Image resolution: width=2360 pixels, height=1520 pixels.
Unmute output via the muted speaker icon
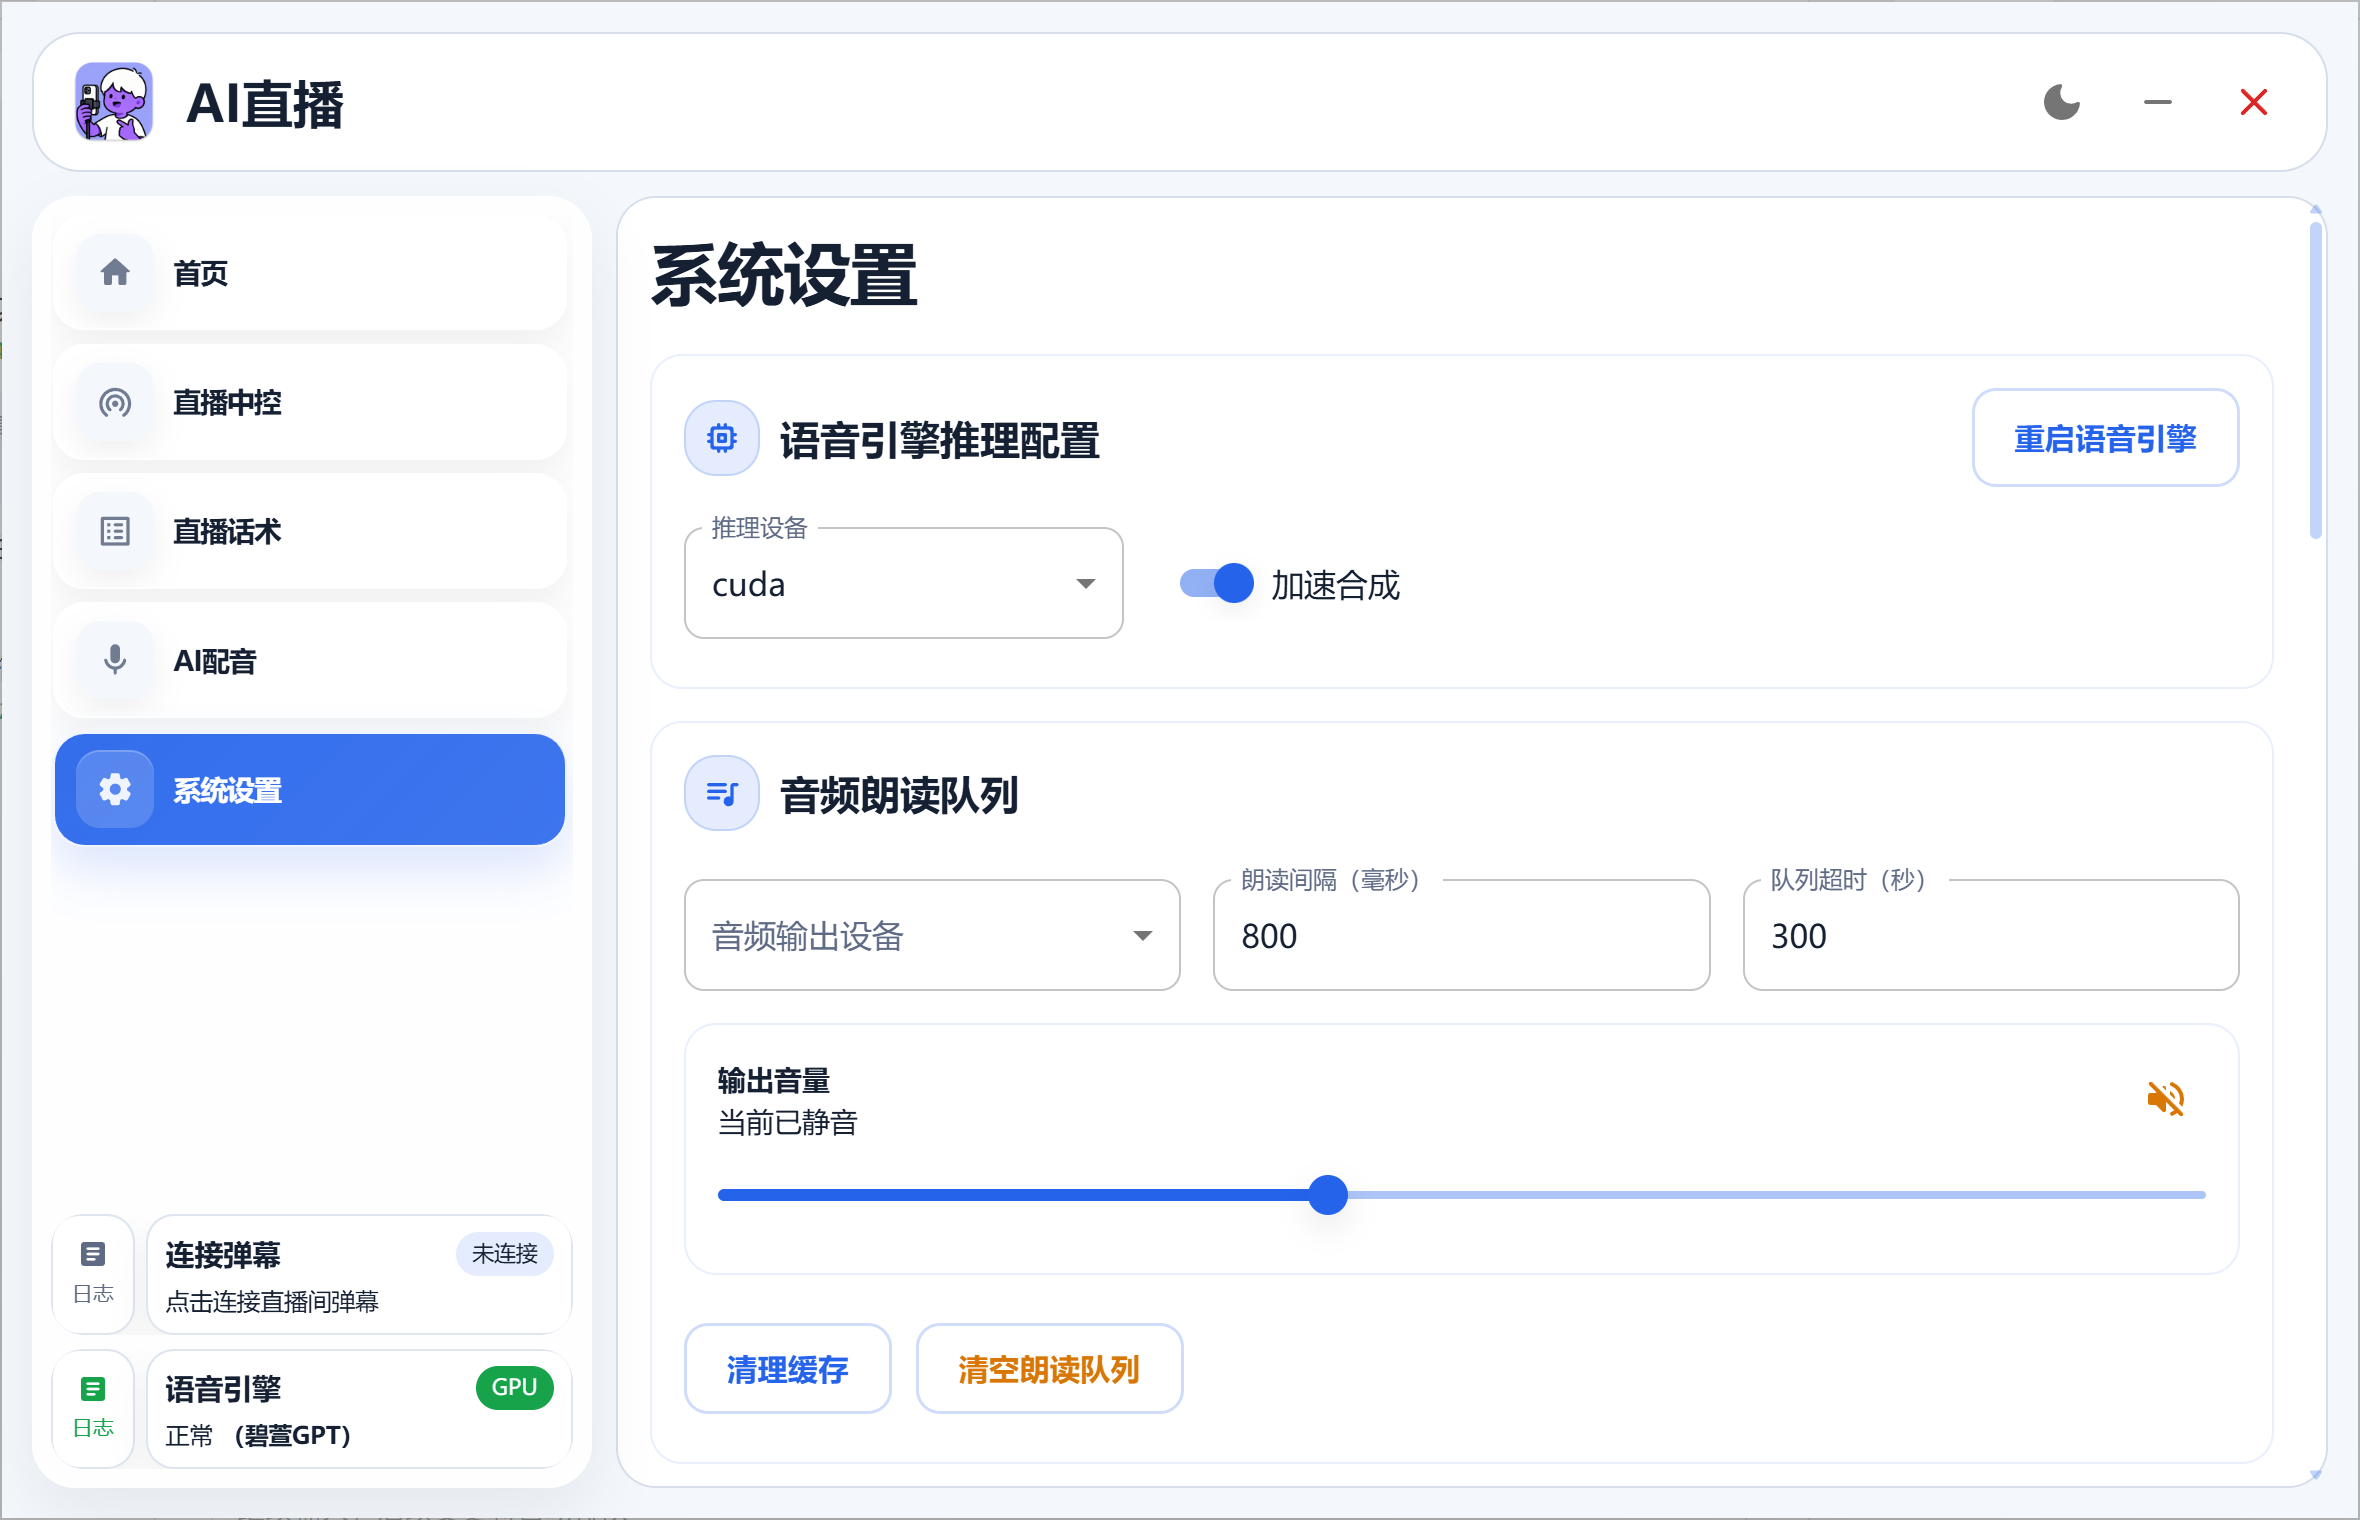(x=2167, y=1098)
